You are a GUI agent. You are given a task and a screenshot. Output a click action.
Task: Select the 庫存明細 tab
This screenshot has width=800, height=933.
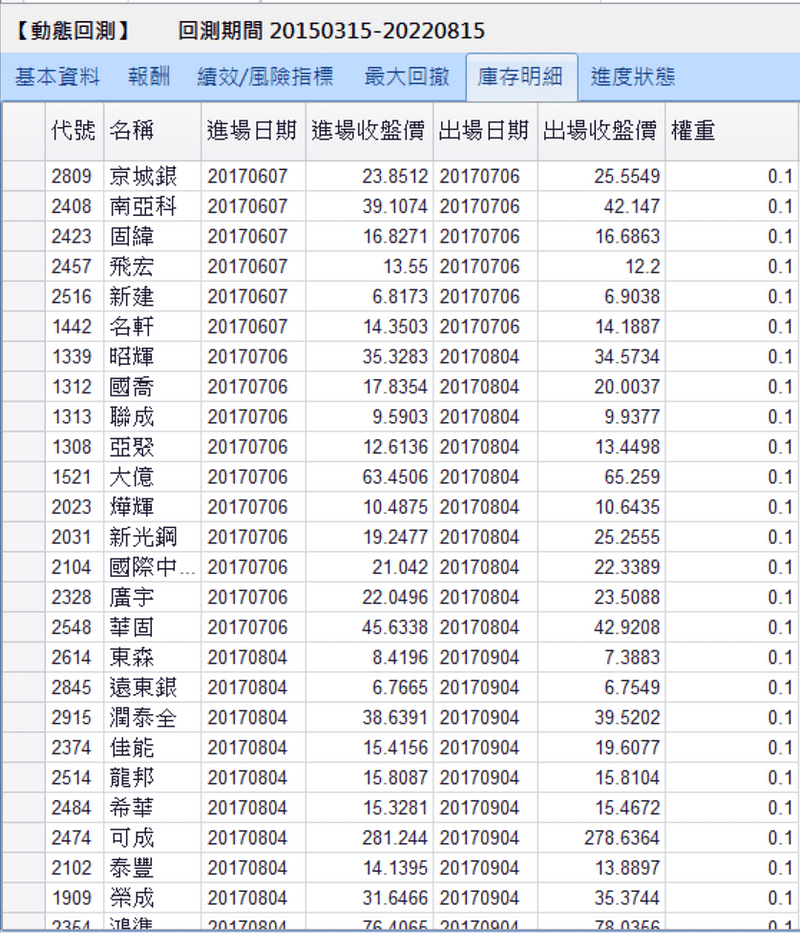click(520, 77)
